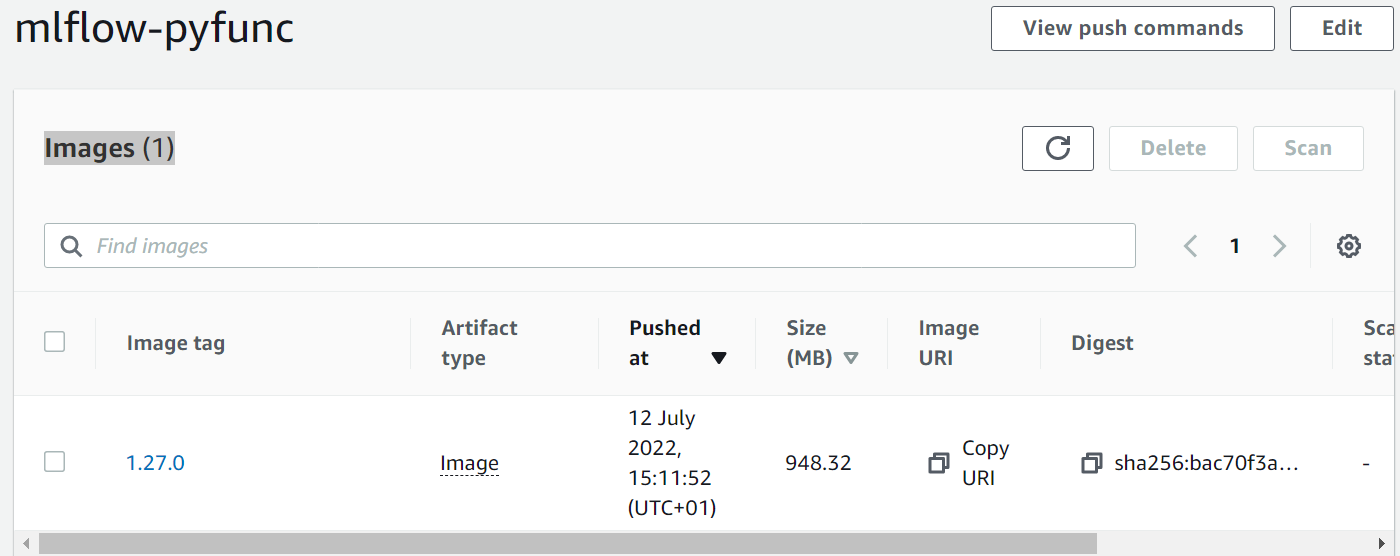The image size is (1400, 556).
Task: Click the search magnifier icon
Action: point(71,246)
